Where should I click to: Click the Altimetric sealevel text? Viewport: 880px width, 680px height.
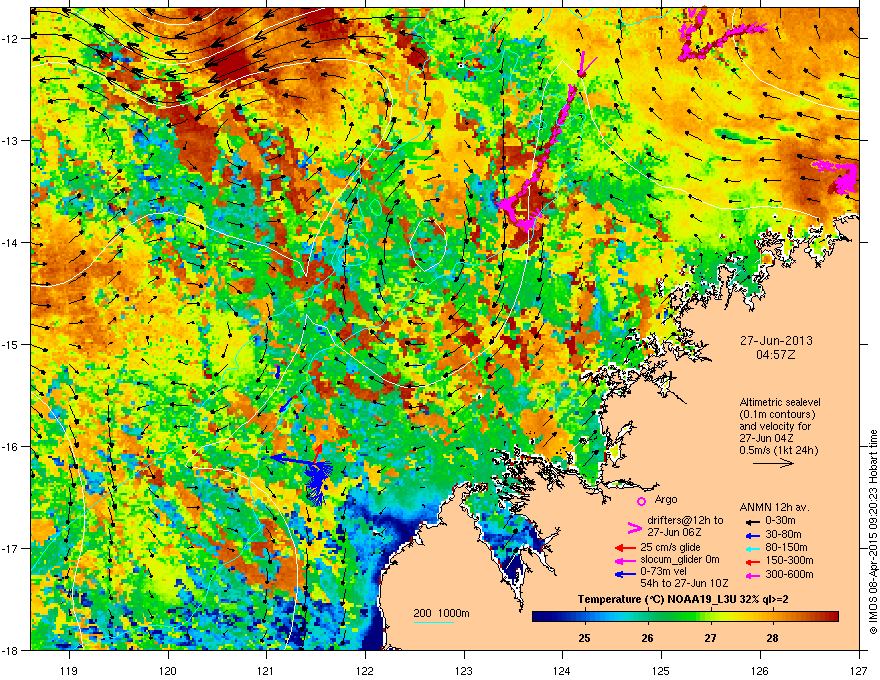[780, 402]
